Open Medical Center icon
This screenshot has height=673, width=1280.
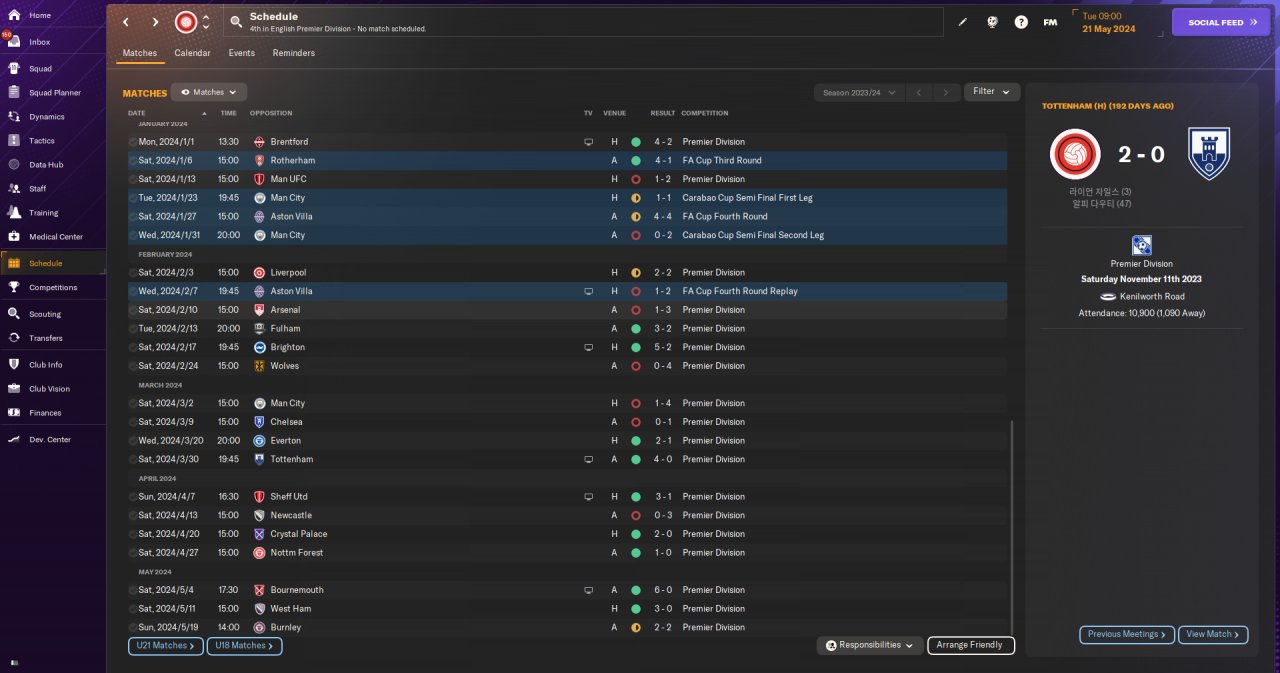click(14, 237)
